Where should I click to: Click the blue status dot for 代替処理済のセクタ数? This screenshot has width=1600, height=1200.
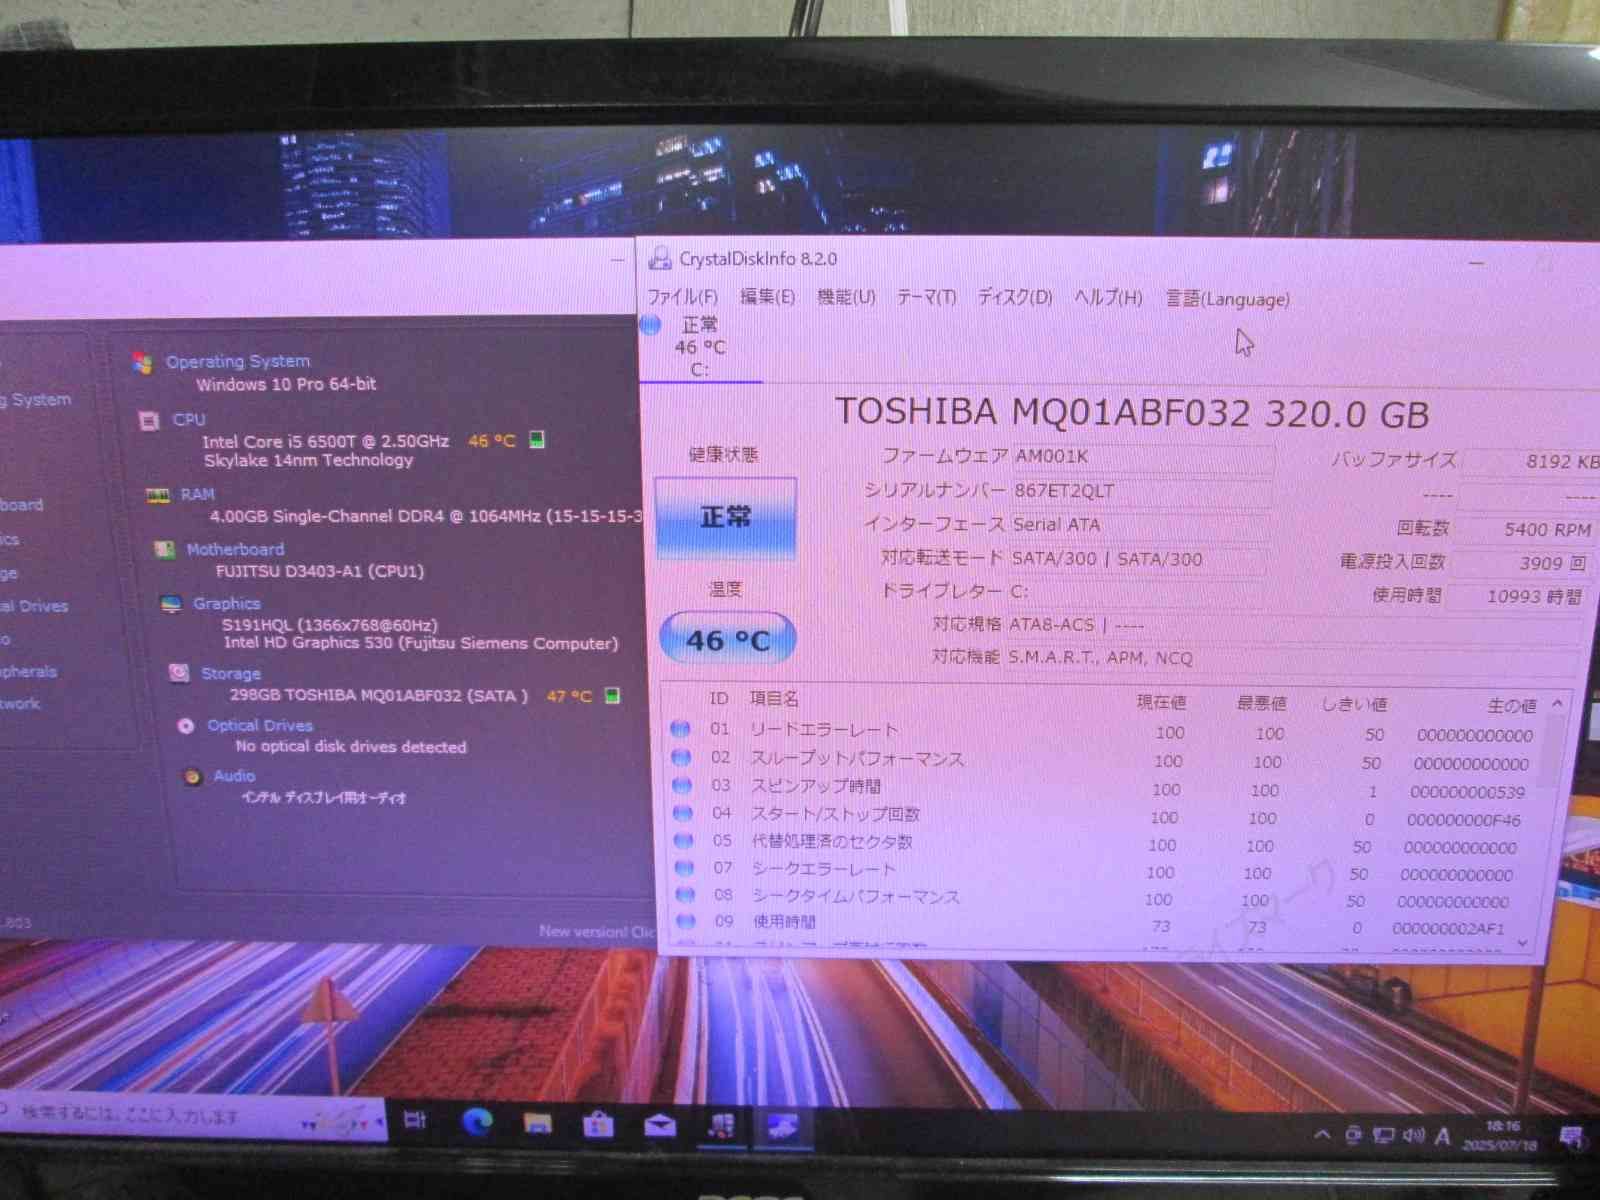coord(683,841)
